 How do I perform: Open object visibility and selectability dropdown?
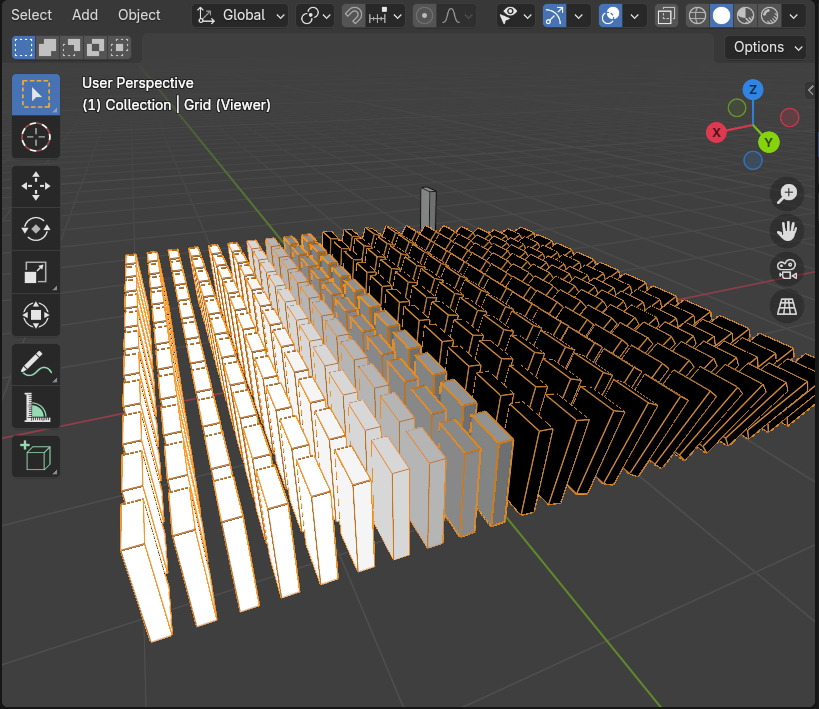[516, 16]
